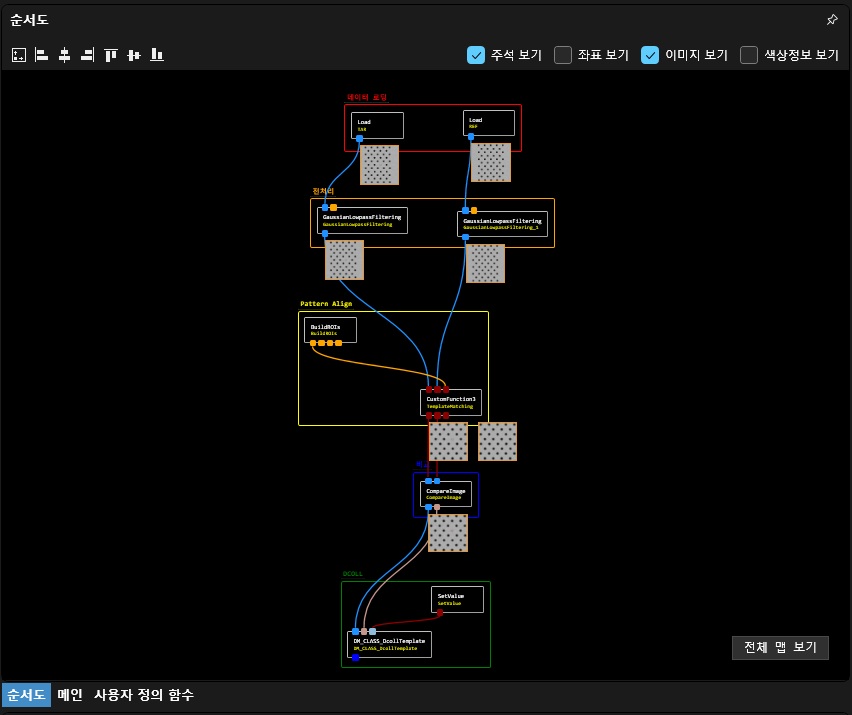Select the BuildROIs node

pos(330,328)
